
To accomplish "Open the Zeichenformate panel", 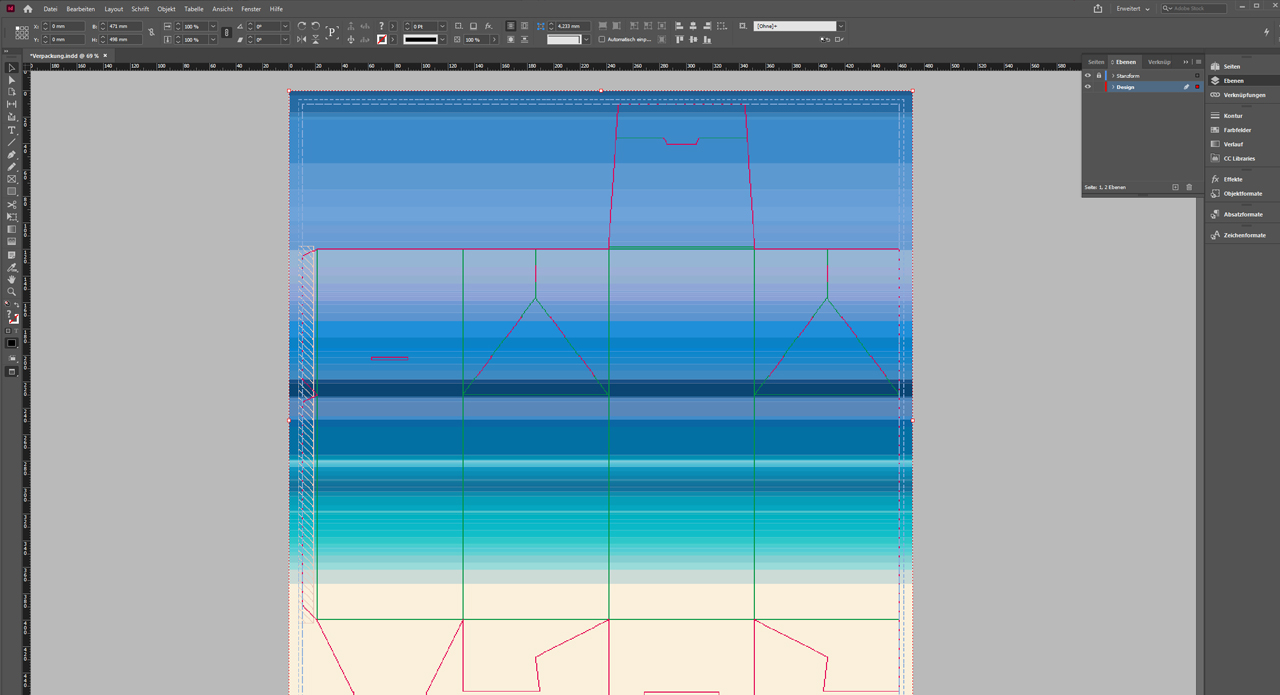I will click(1244, 235).
